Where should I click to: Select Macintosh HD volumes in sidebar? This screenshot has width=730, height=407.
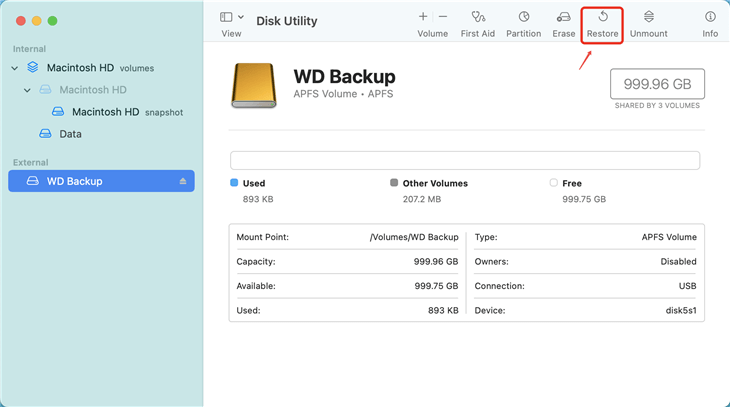(100, 68)
